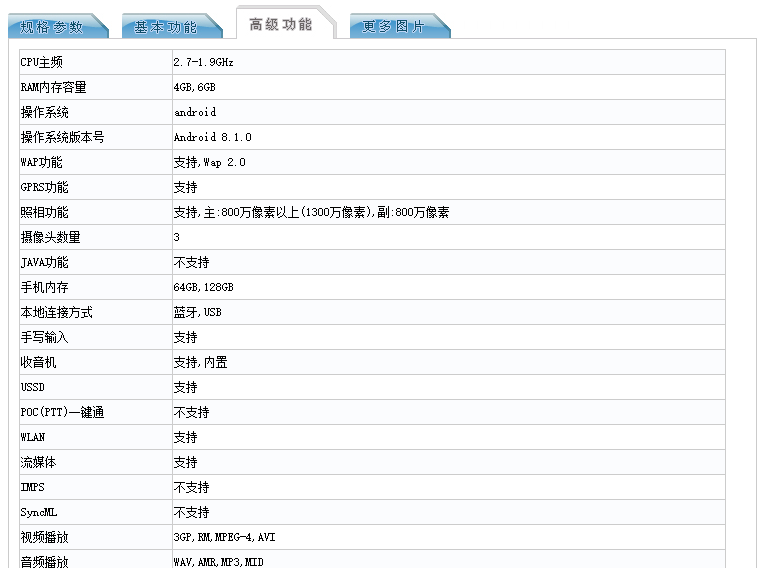Screen dimensions: 764x568
Task: Click the 收音机 label
Action: [x=38, y=362]
